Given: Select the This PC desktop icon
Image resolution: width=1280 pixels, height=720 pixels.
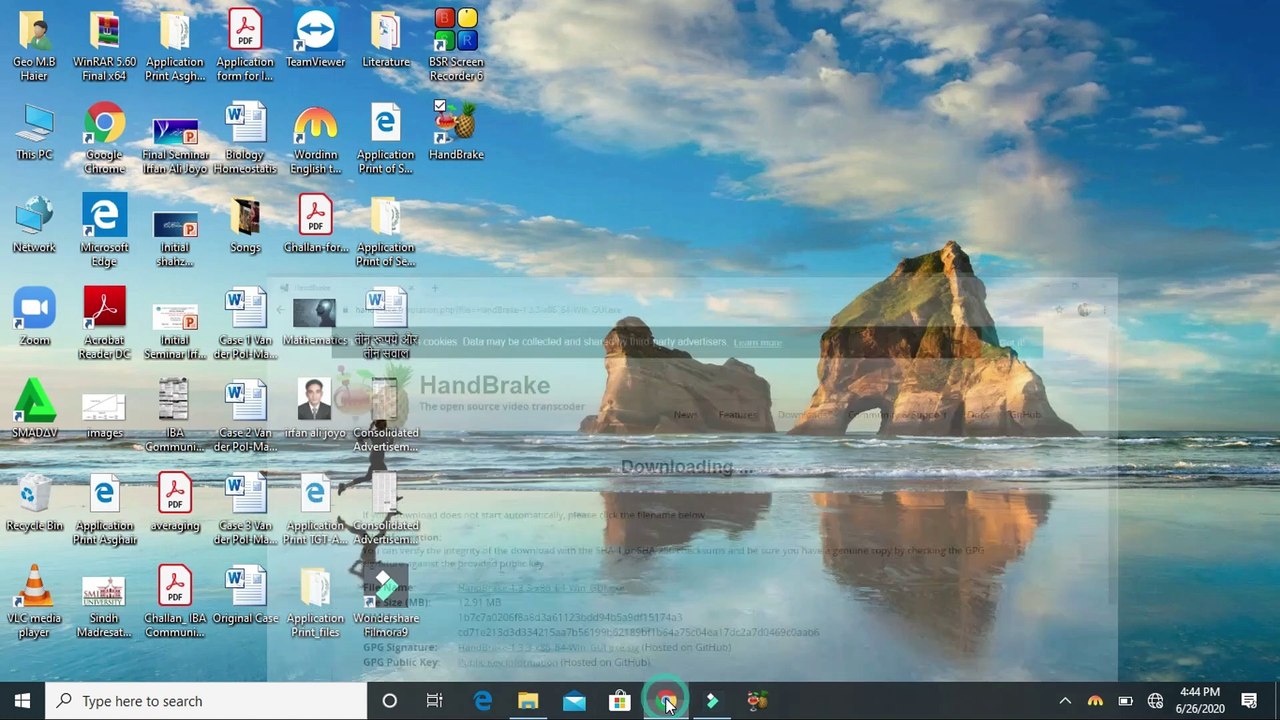Looking at the screenshot, I should coord(34,132).
